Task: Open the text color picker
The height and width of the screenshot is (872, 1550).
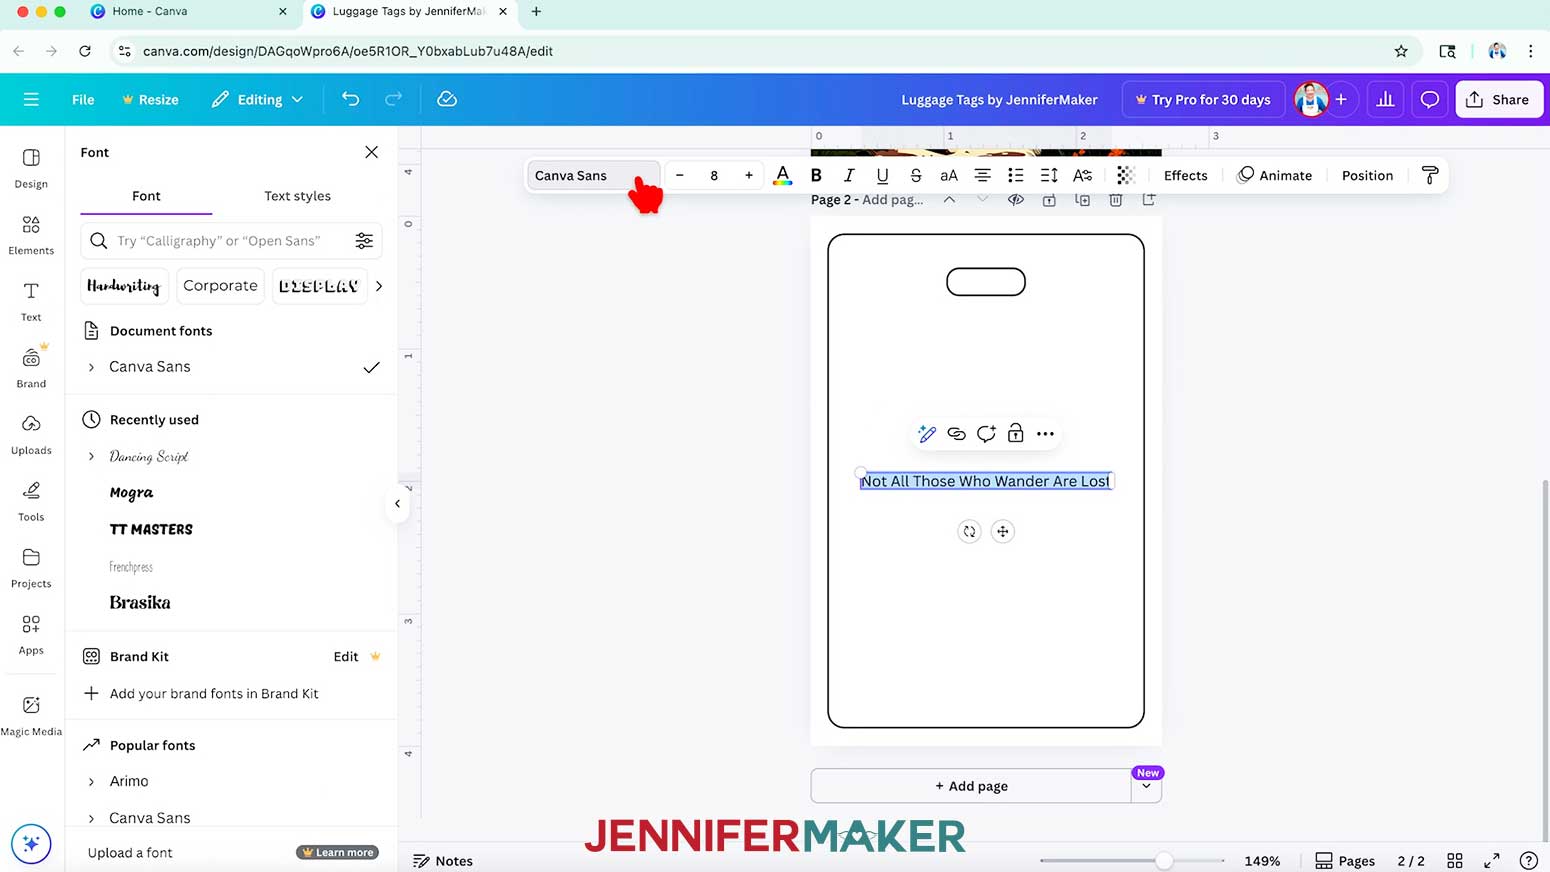Action: click(x=783, y=175)
